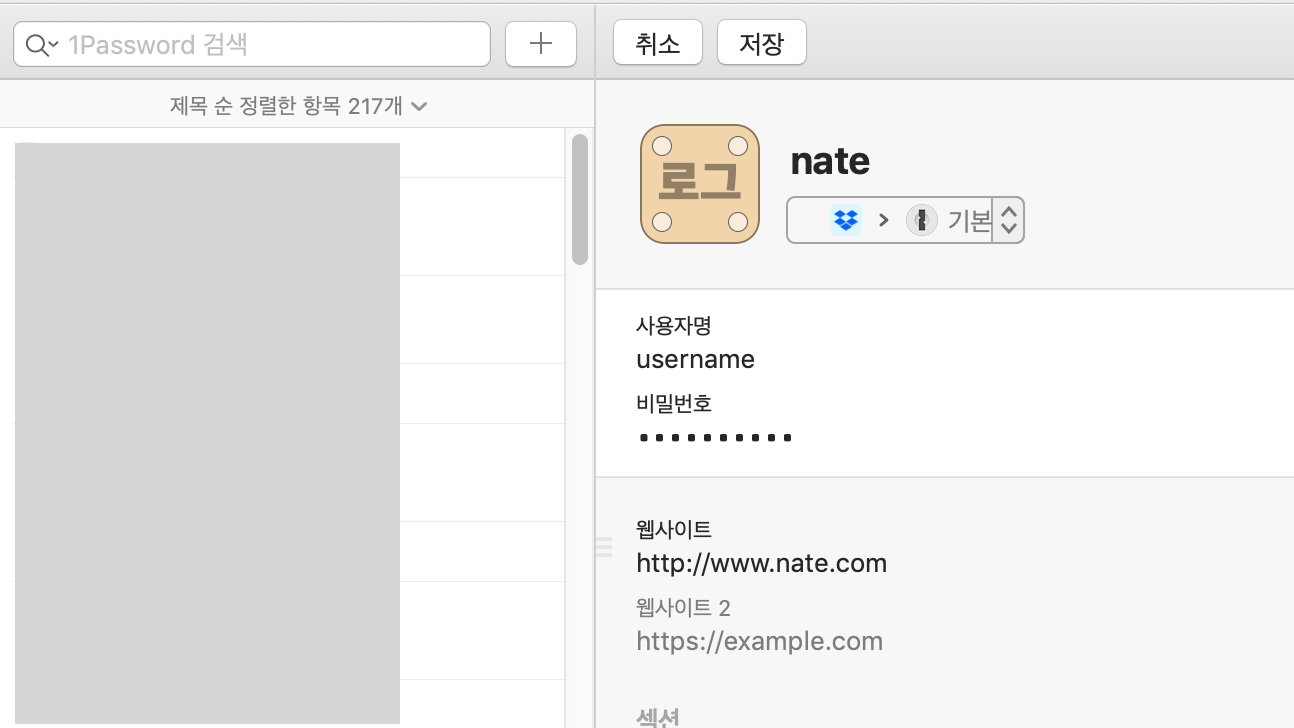Click the 비밀번호 field label
This screenshot has height=728, width=1294.
[673, 403]
